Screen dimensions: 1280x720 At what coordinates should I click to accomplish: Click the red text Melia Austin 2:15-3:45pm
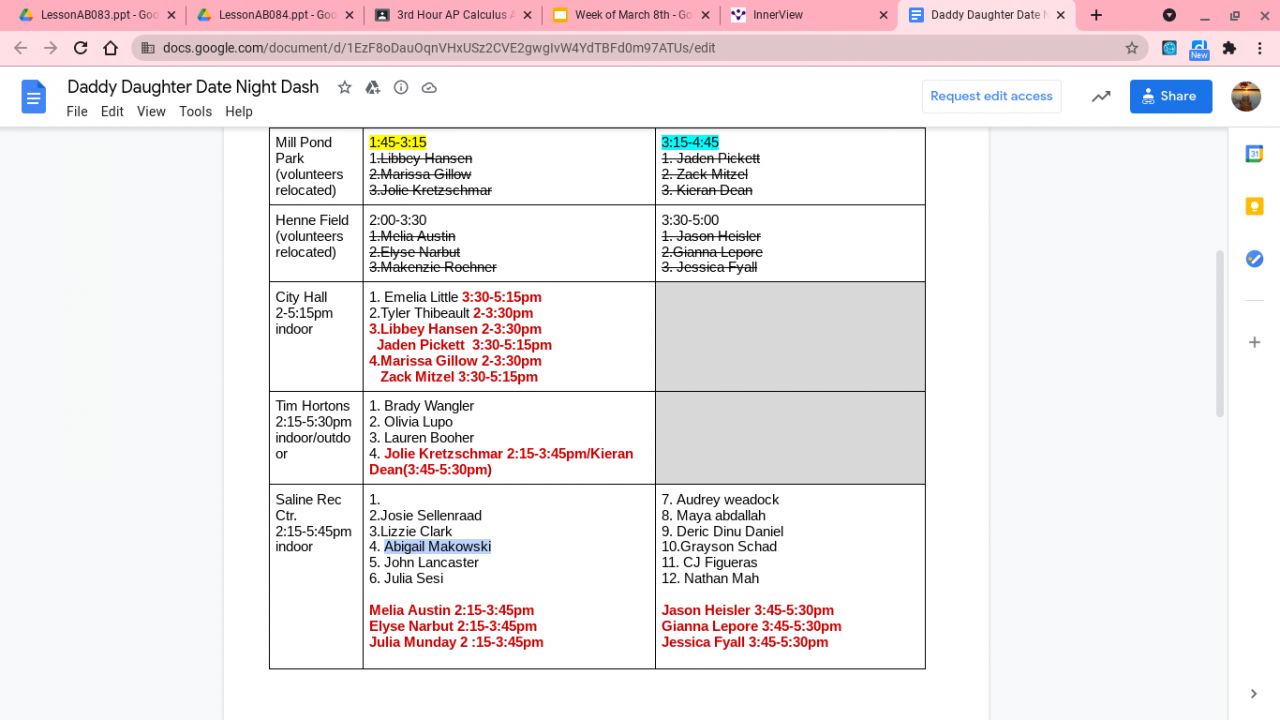451,610
